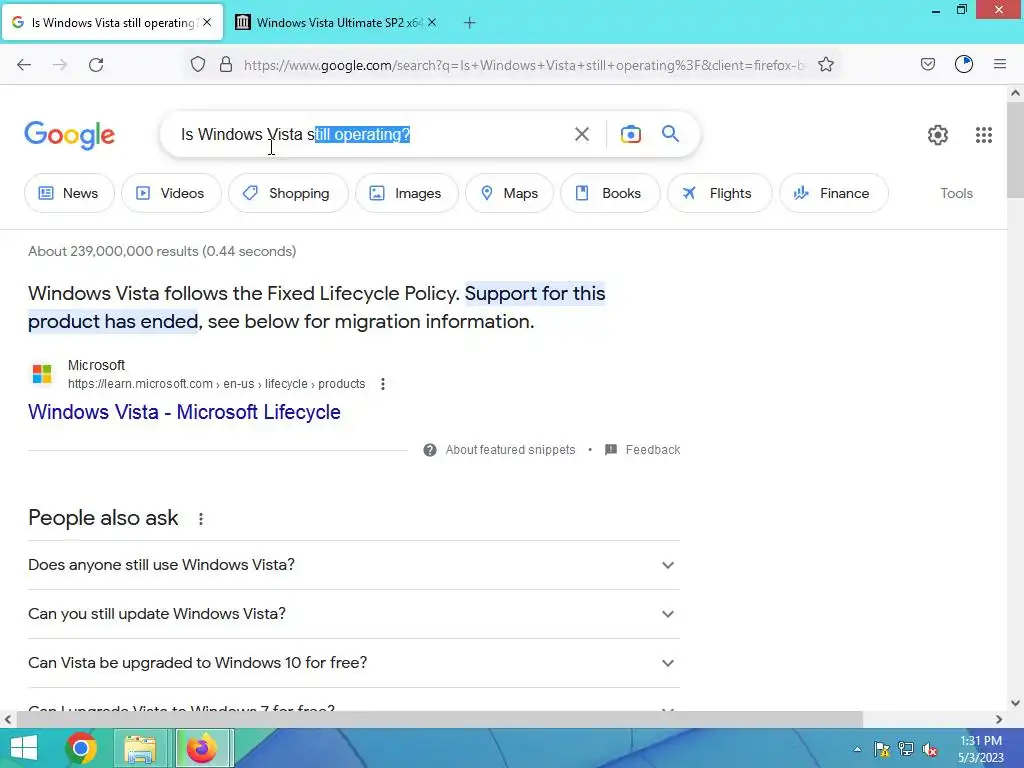Click the browser address bar URL
1024x768 pixels.
(x=525, y=65)
